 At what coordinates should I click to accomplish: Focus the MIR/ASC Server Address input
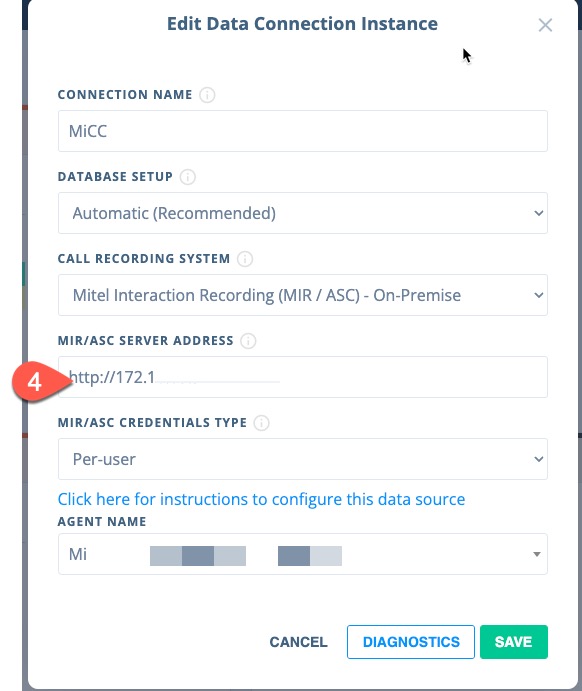[303, 377]
